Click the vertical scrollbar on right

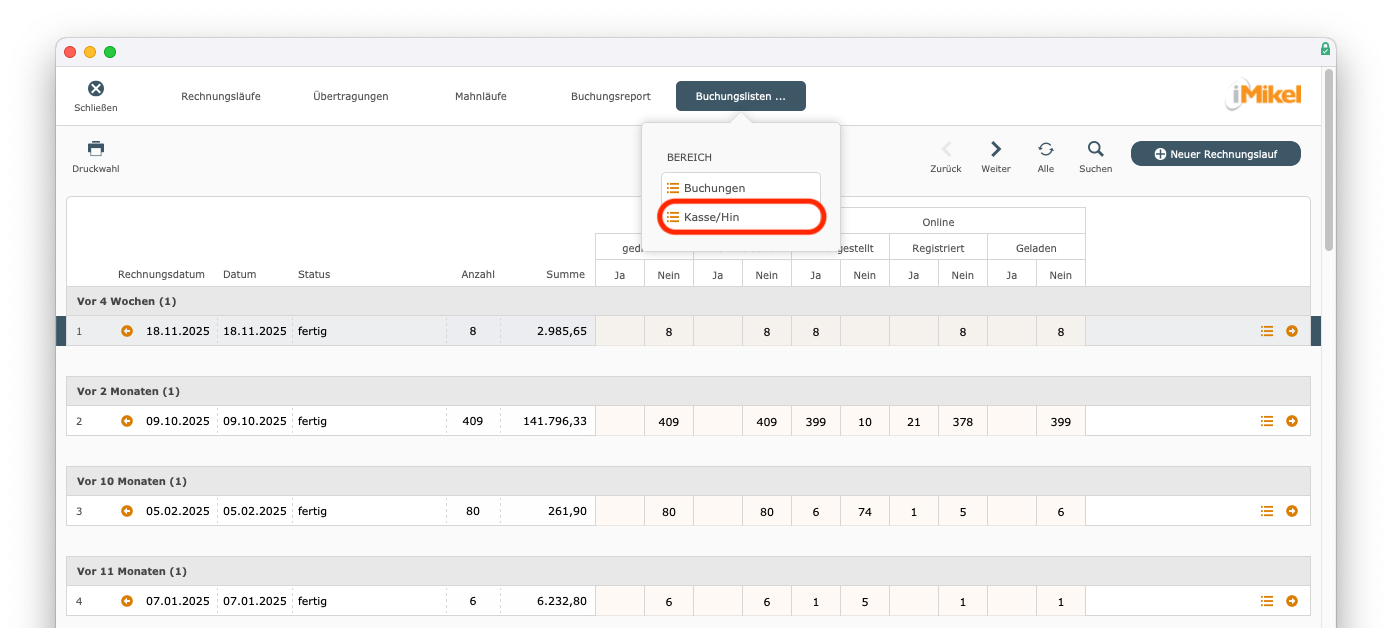(x=1328, y=160)
